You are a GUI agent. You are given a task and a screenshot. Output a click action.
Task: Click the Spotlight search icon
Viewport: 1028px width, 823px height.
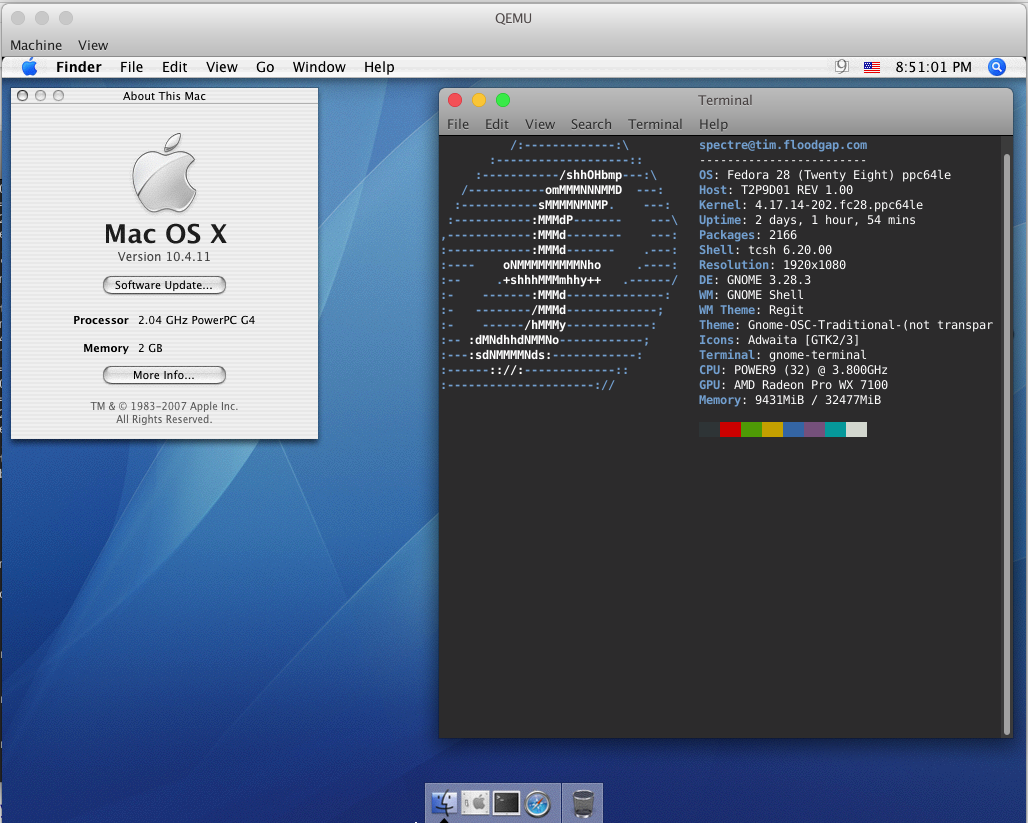click(x=997, y=67)
